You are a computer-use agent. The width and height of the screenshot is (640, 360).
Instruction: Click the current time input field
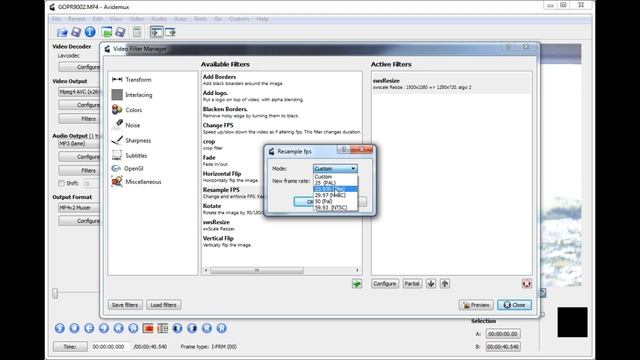click(x=109, y=347)
